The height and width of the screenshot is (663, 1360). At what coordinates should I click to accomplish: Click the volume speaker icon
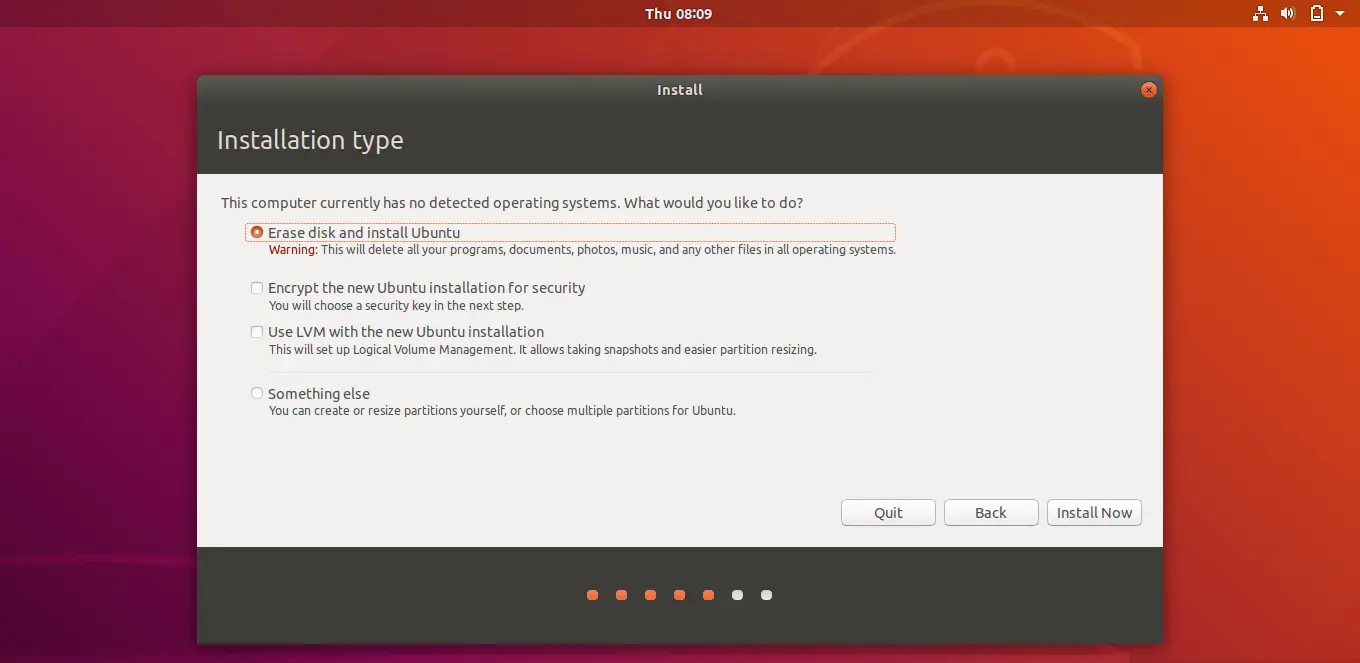tap(1288, 14)
